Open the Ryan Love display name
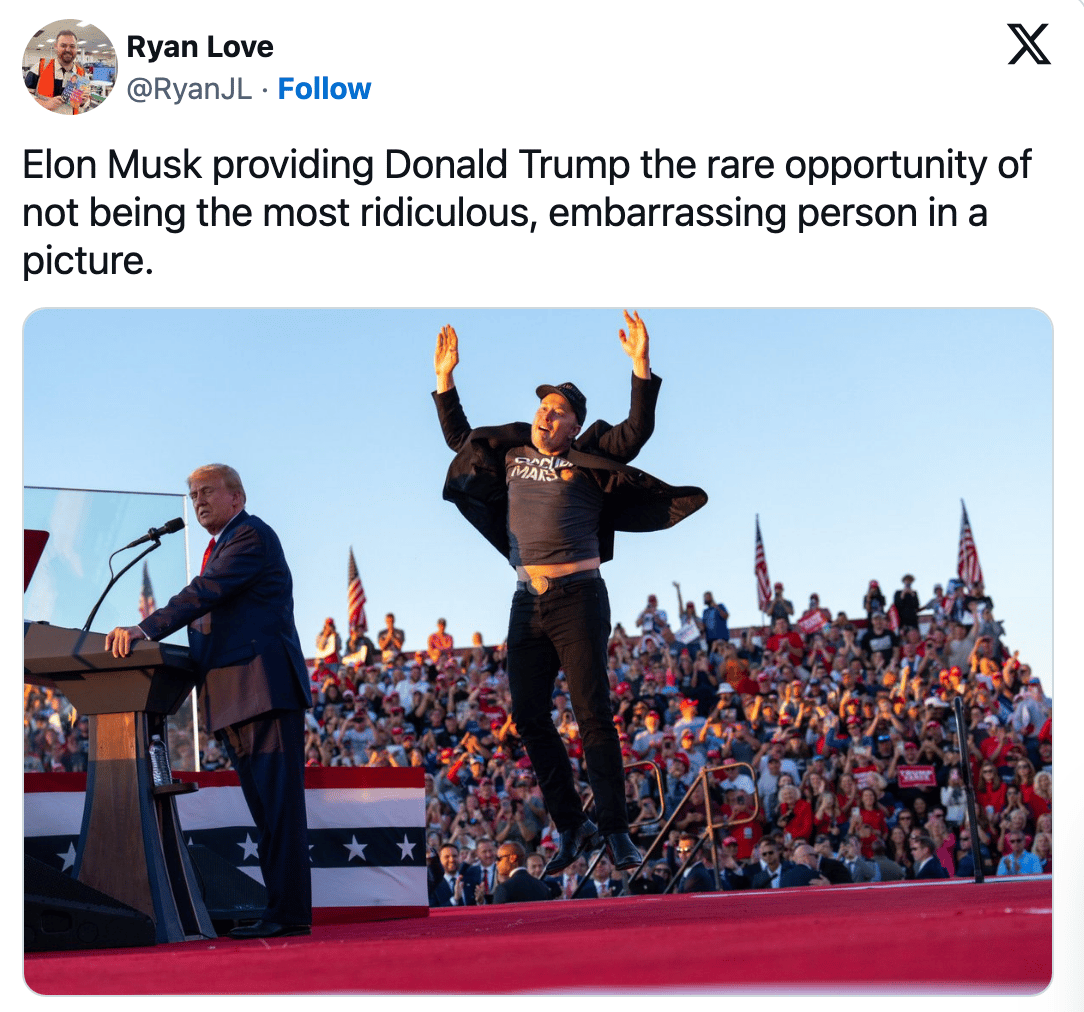 click(200, 47)
